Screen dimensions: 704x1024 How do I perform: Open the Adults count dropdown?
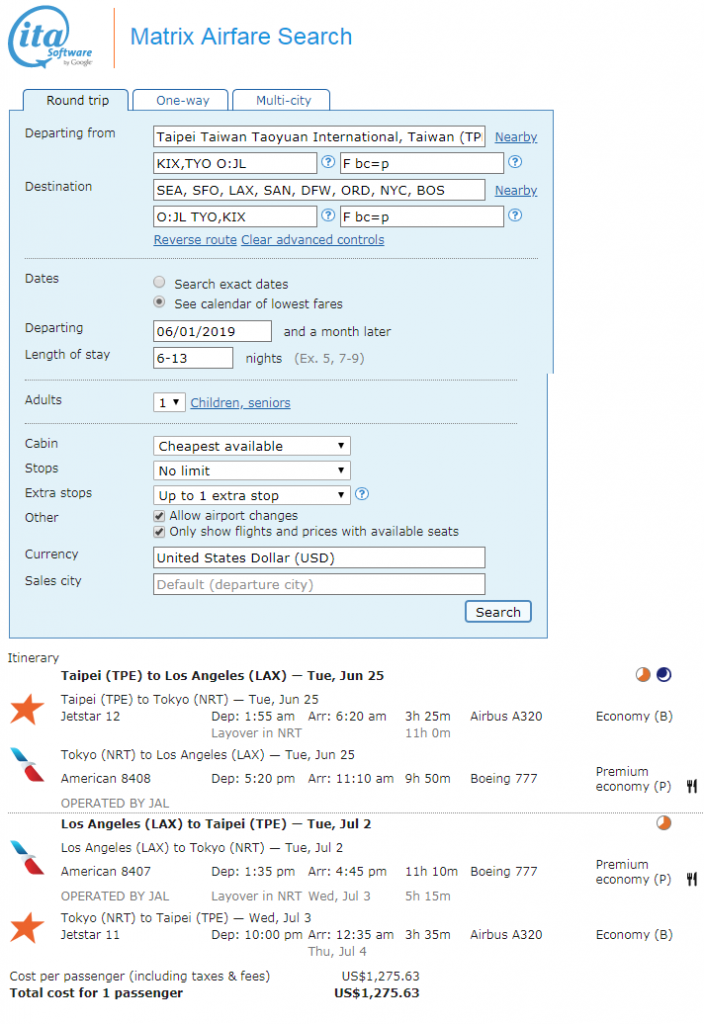169,402
